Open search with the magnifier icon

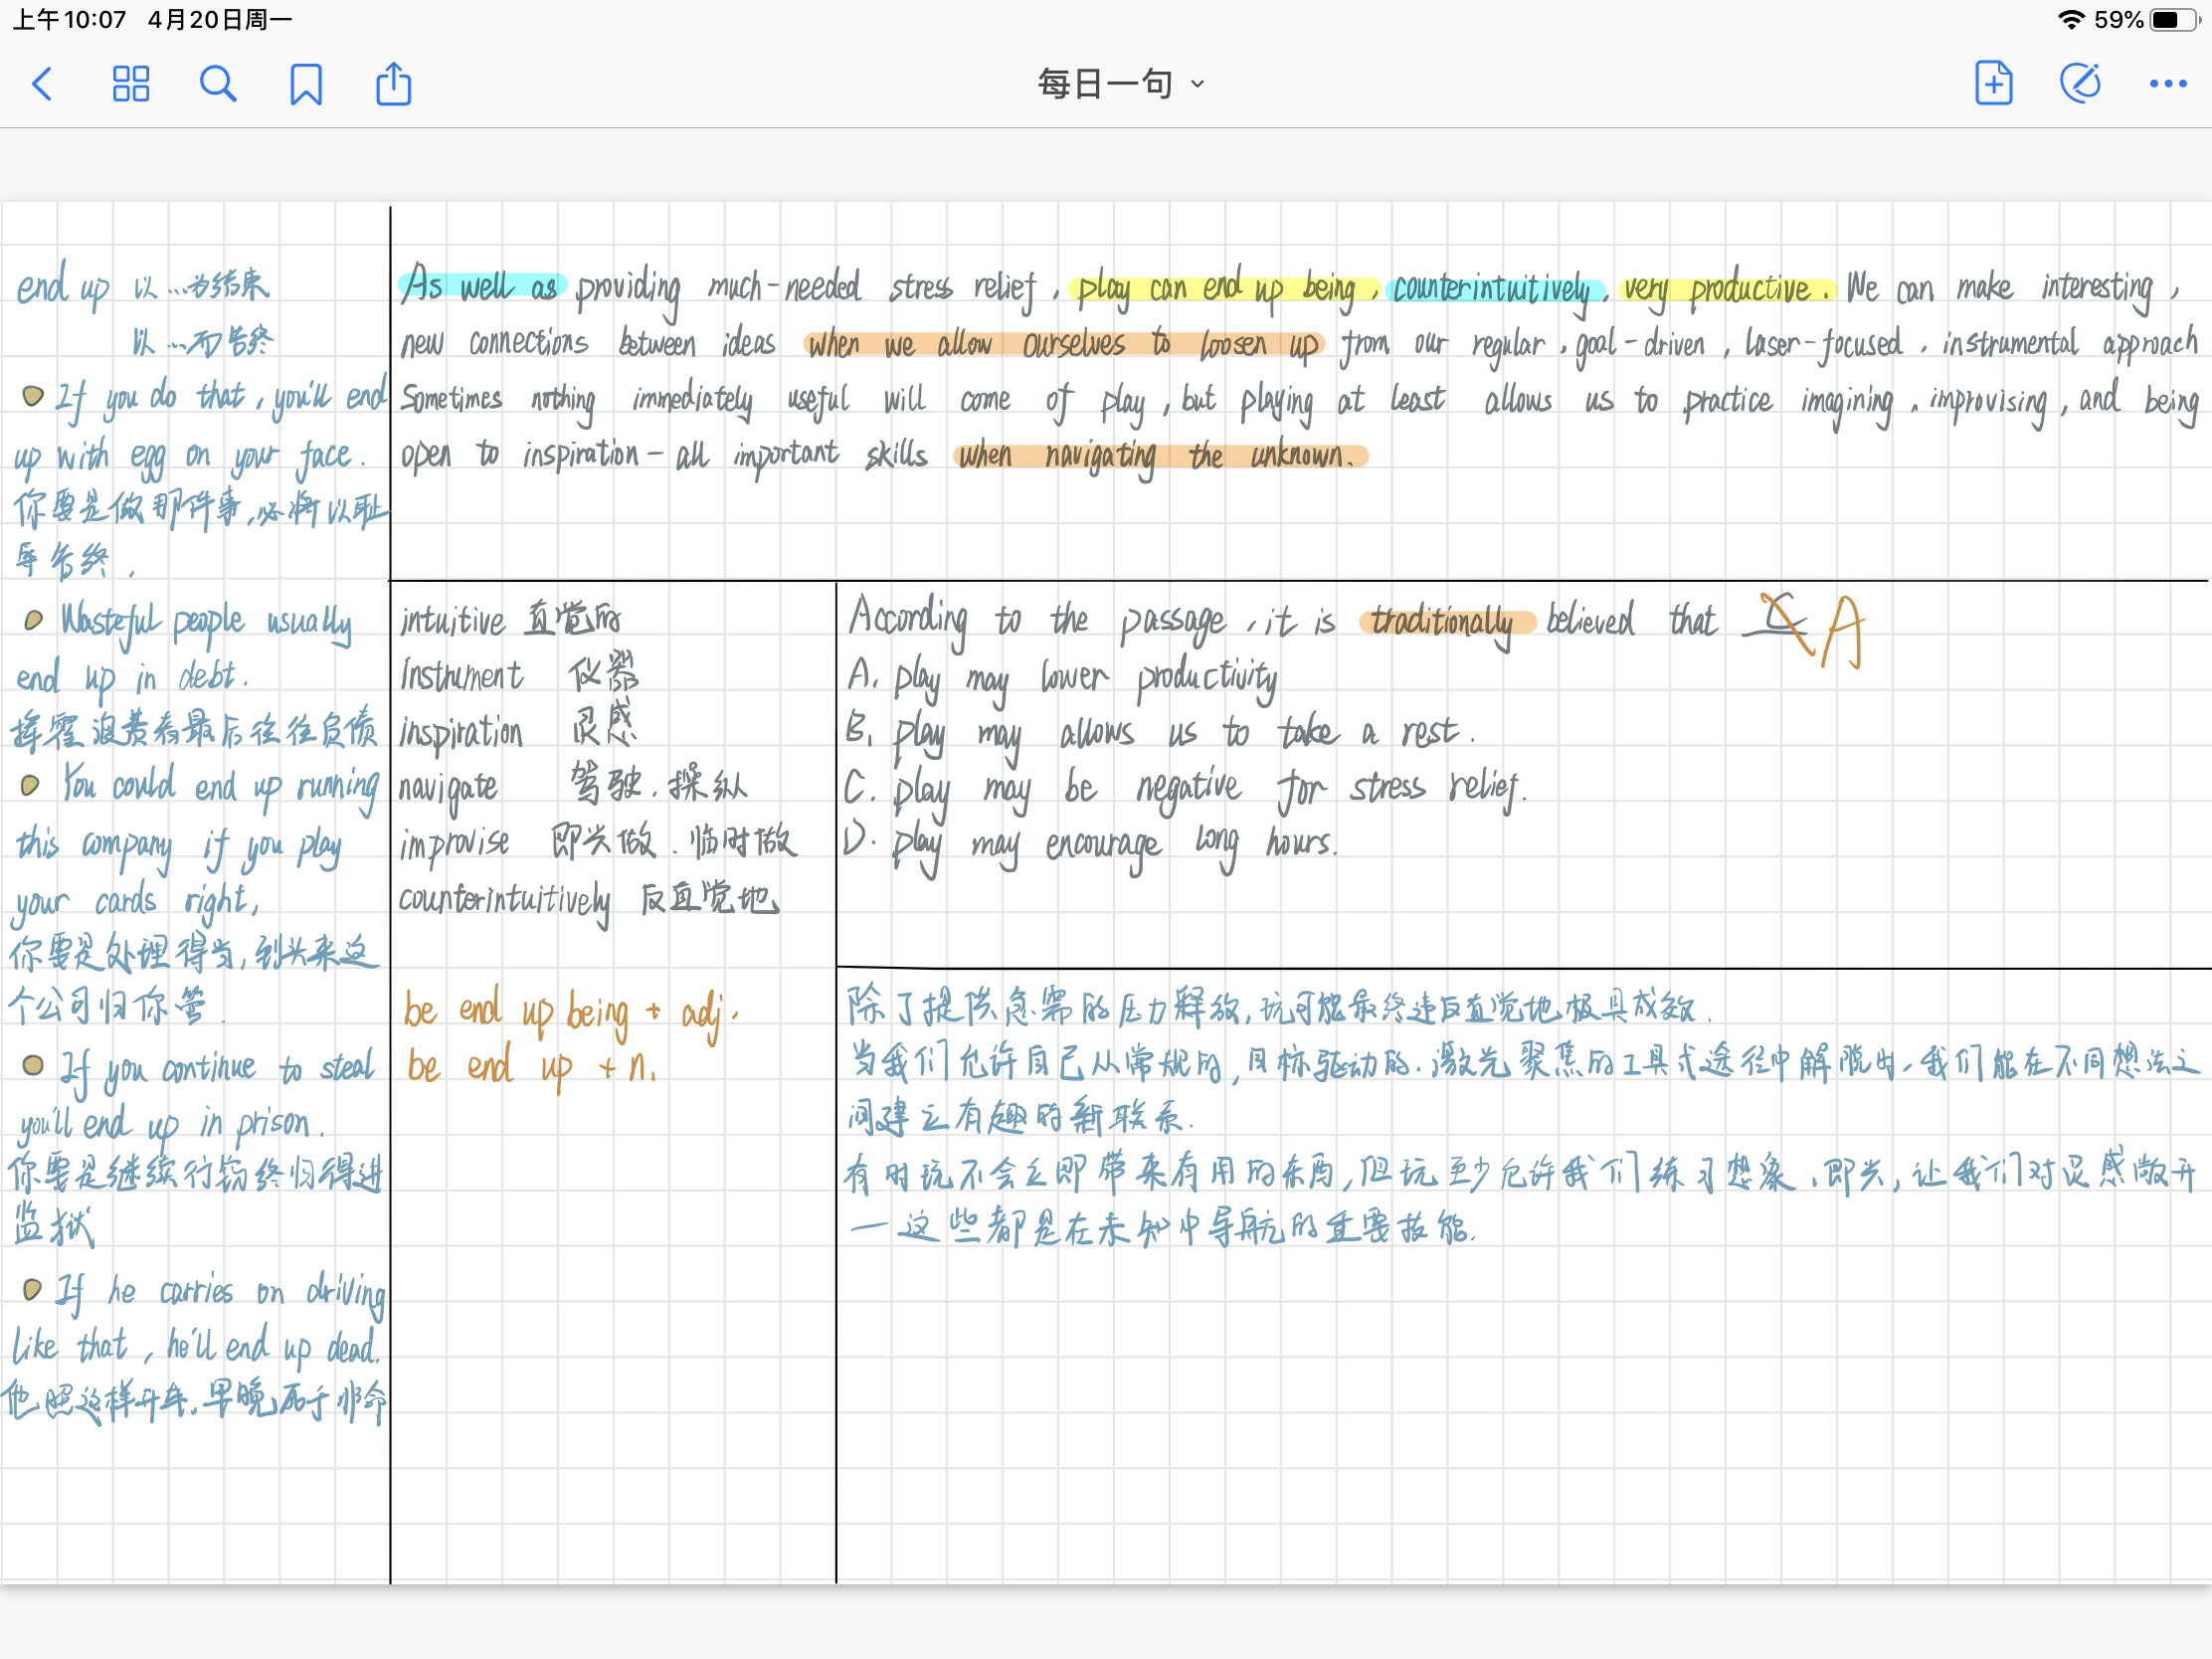pos(218,84)
